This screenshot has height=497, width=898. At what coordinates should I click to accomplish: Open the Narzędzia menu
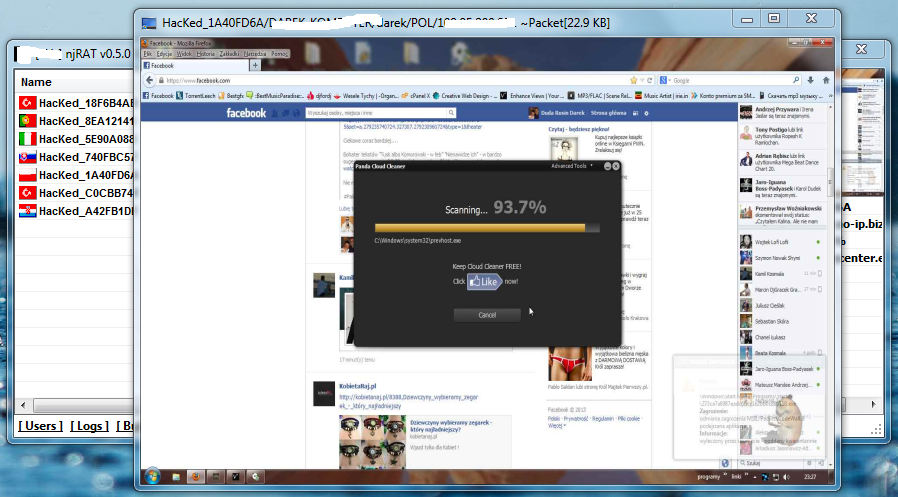click(x=255, y=54)
